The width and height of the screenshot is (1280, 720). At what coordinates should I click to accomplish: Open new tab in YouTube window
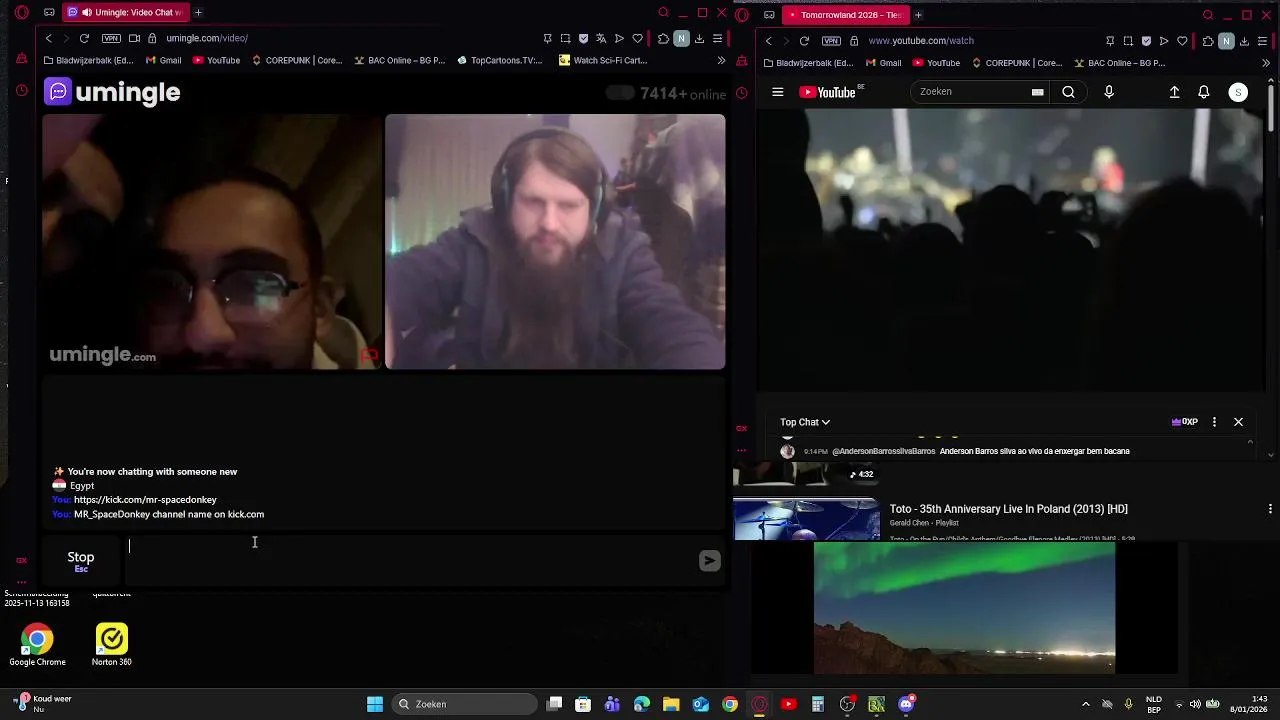coord(918,15)
